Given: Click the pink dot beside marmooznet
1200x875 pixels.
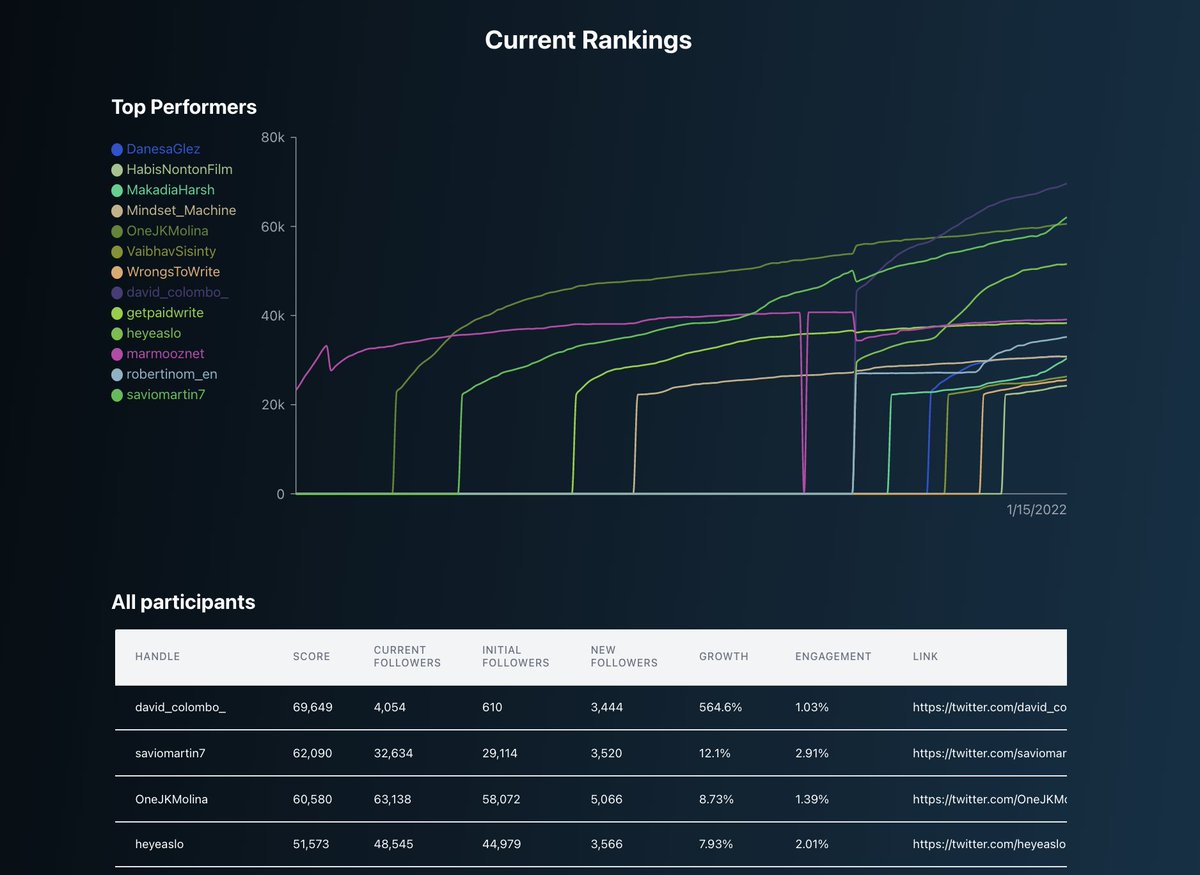Looking at the screenshot, I should click(117, 353).
